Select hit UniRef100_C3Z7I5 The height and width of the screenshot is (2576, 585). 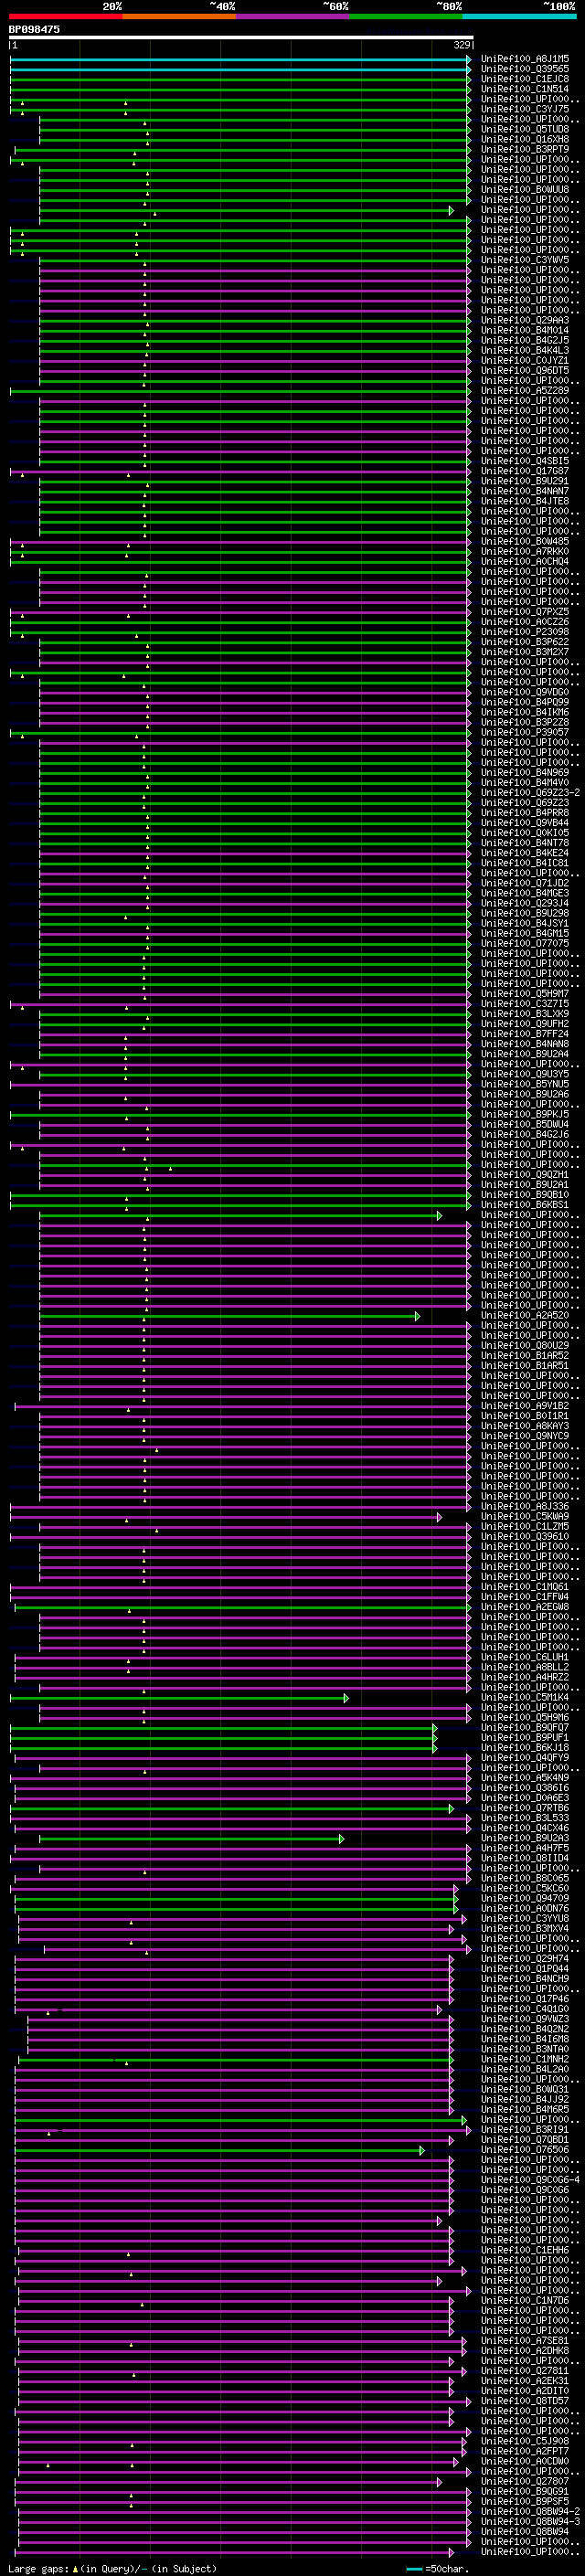click(525, 1004)
